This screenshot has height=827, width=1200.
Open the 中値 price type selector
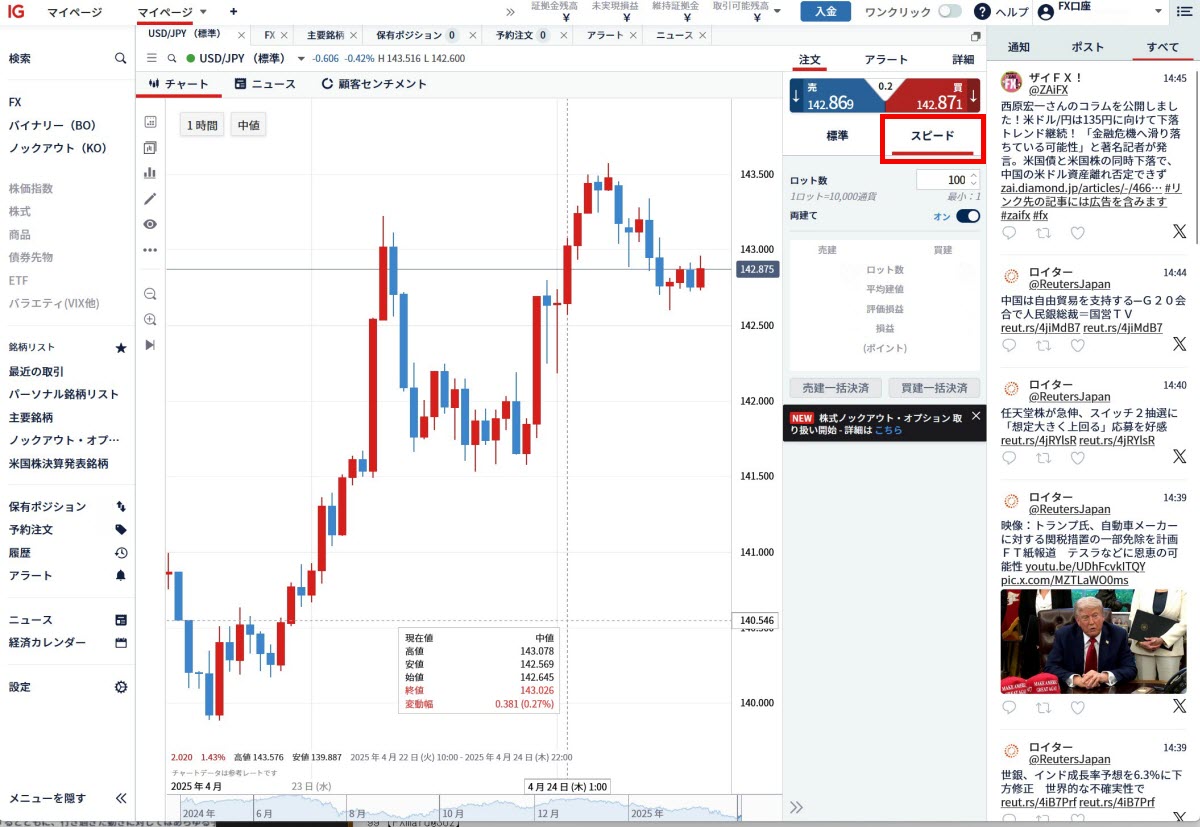(x=248, y=125)
